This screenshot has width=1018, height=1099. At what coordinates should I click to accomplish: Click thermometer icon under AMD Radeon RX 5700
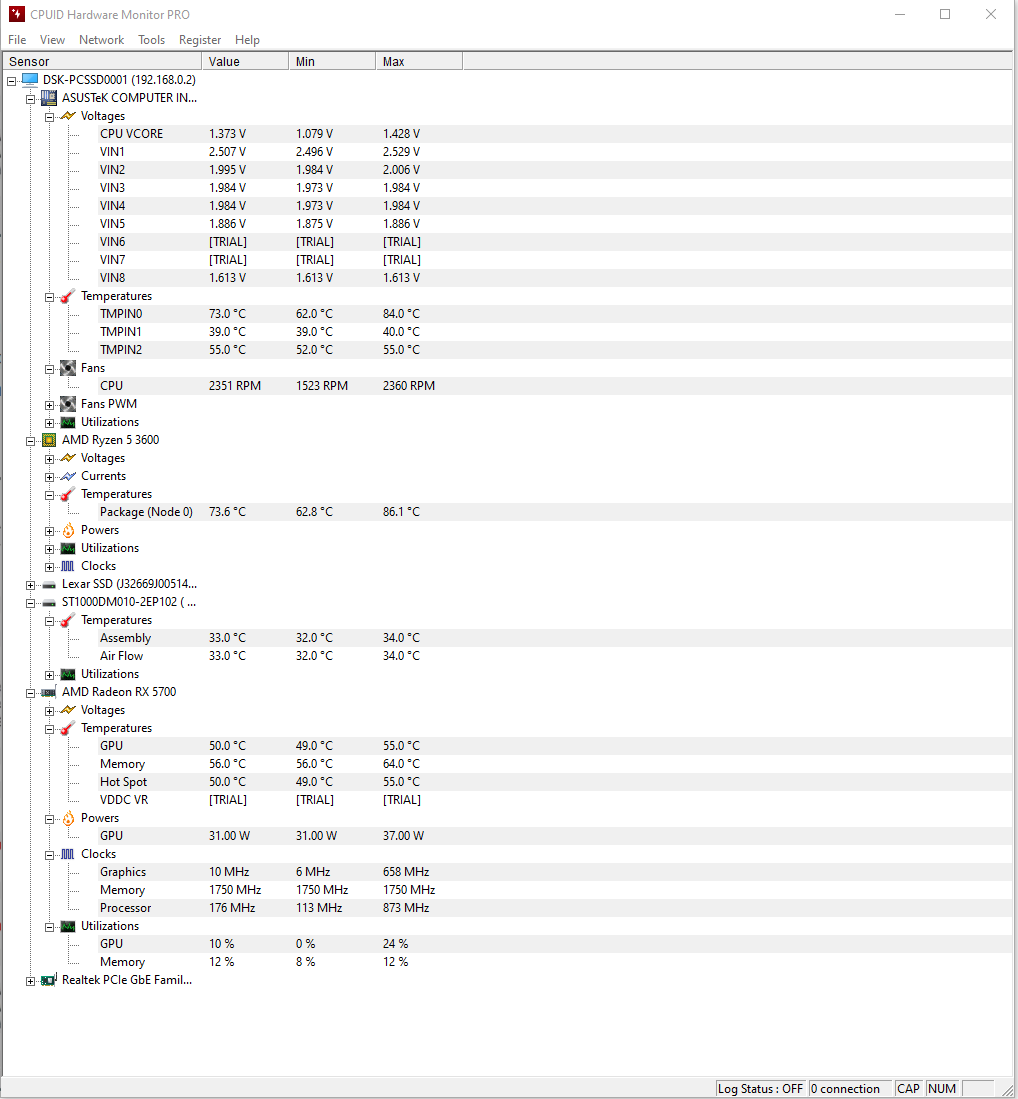coord(67,728)
